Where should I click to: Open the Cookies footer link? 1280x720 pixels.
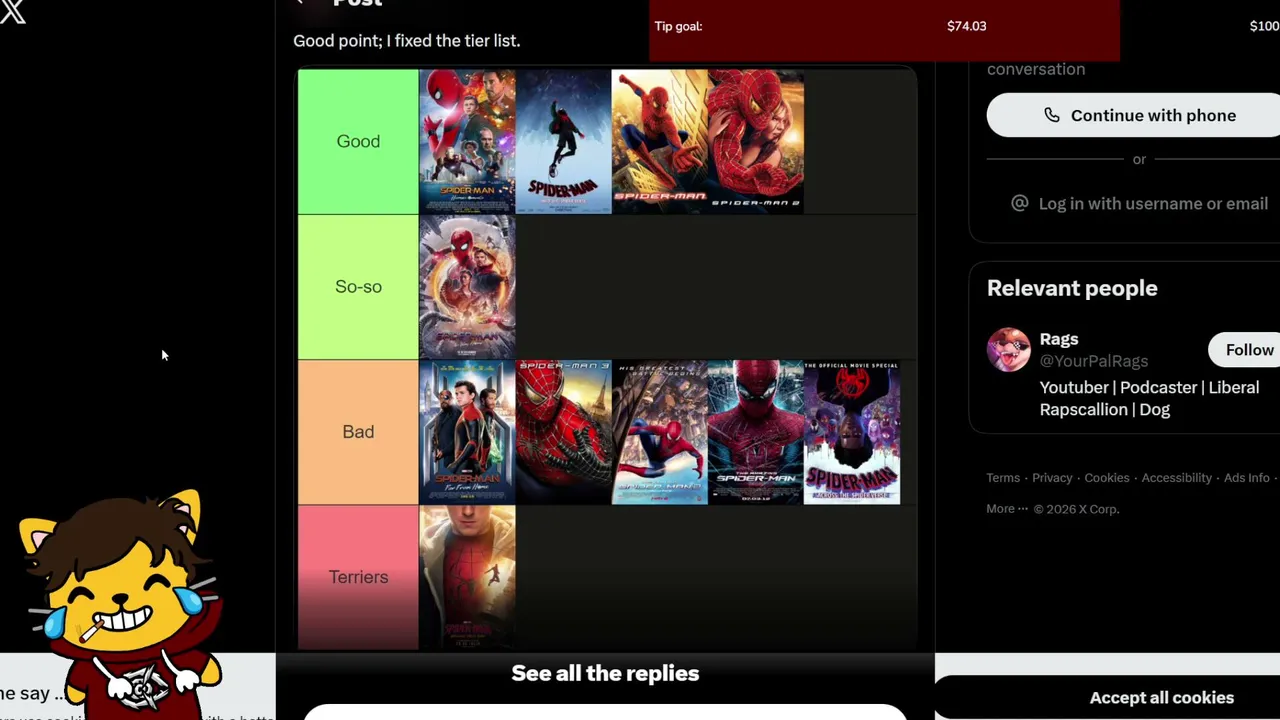click(x=1107, y=478)
